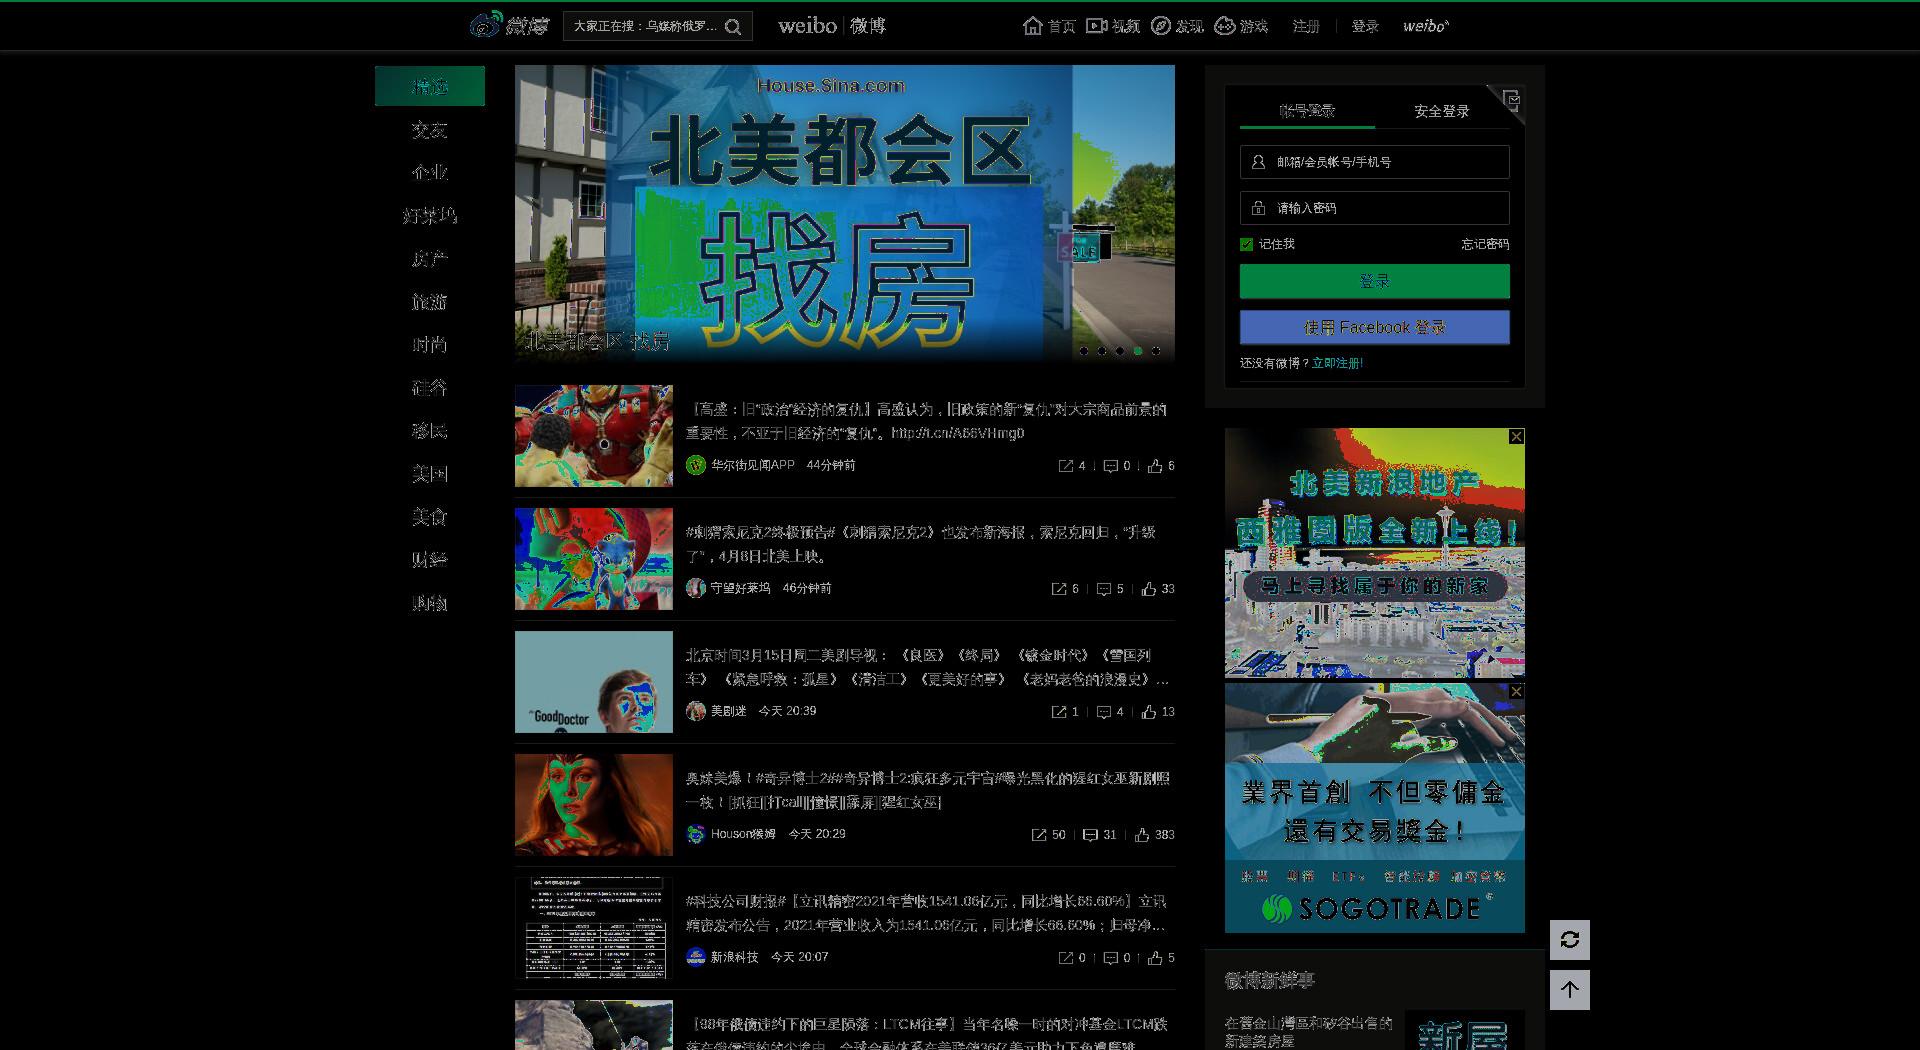
Task: Click 使用 Facebook 登录 button
Action: (1375, 327)
